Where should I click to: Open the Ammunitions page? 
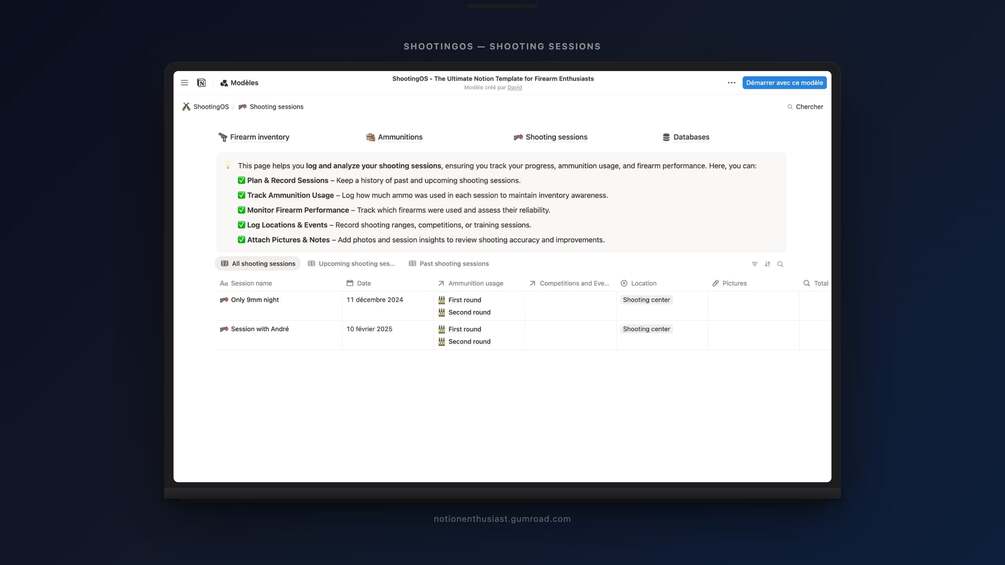(394, 137)
